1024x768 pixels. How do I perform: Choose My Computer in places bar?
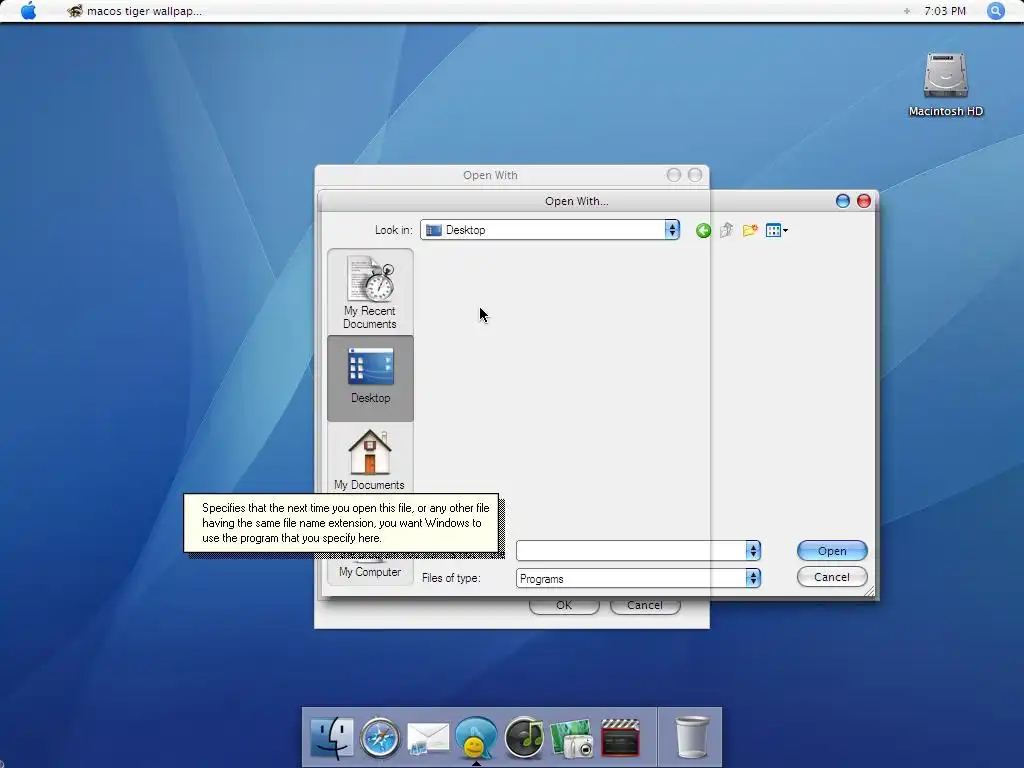[370, 571]
